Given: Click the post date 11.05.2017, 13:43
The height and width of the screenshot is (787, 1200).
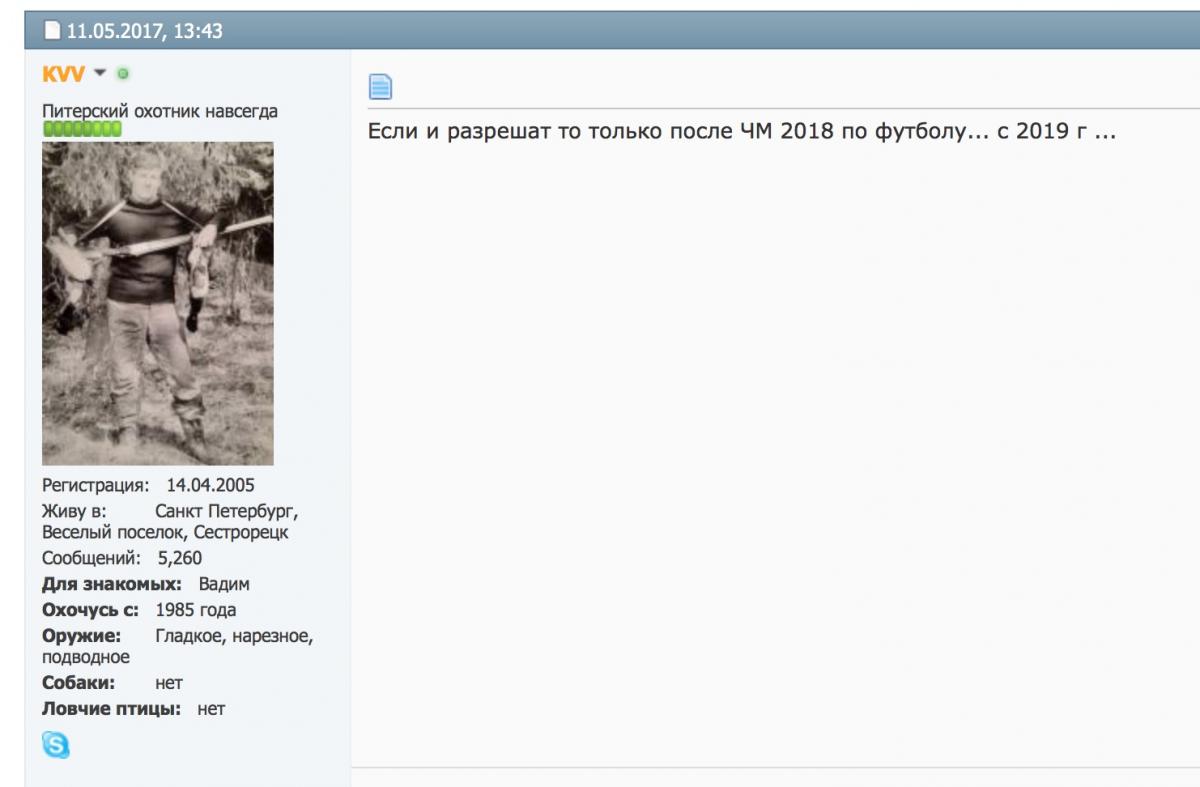Looking at the screenshot, I should (144, 31).
